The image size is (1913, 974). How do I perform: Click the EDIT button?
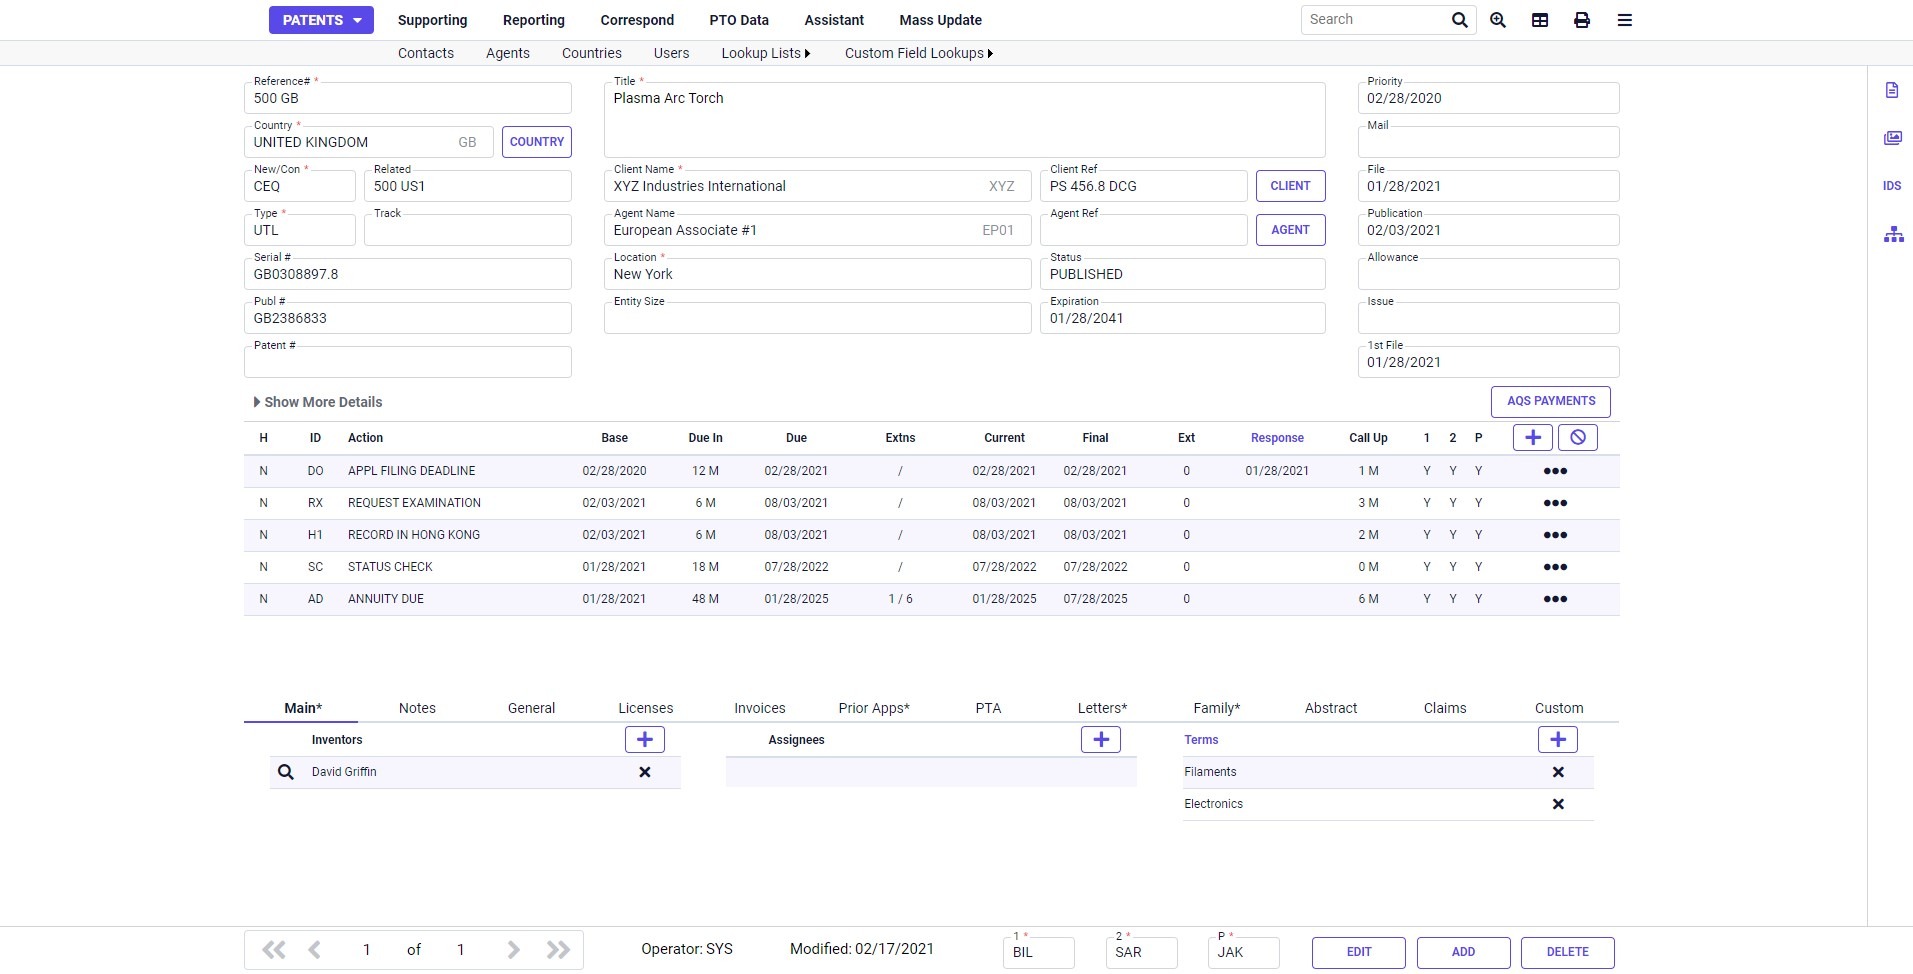tap(1359, 952)
